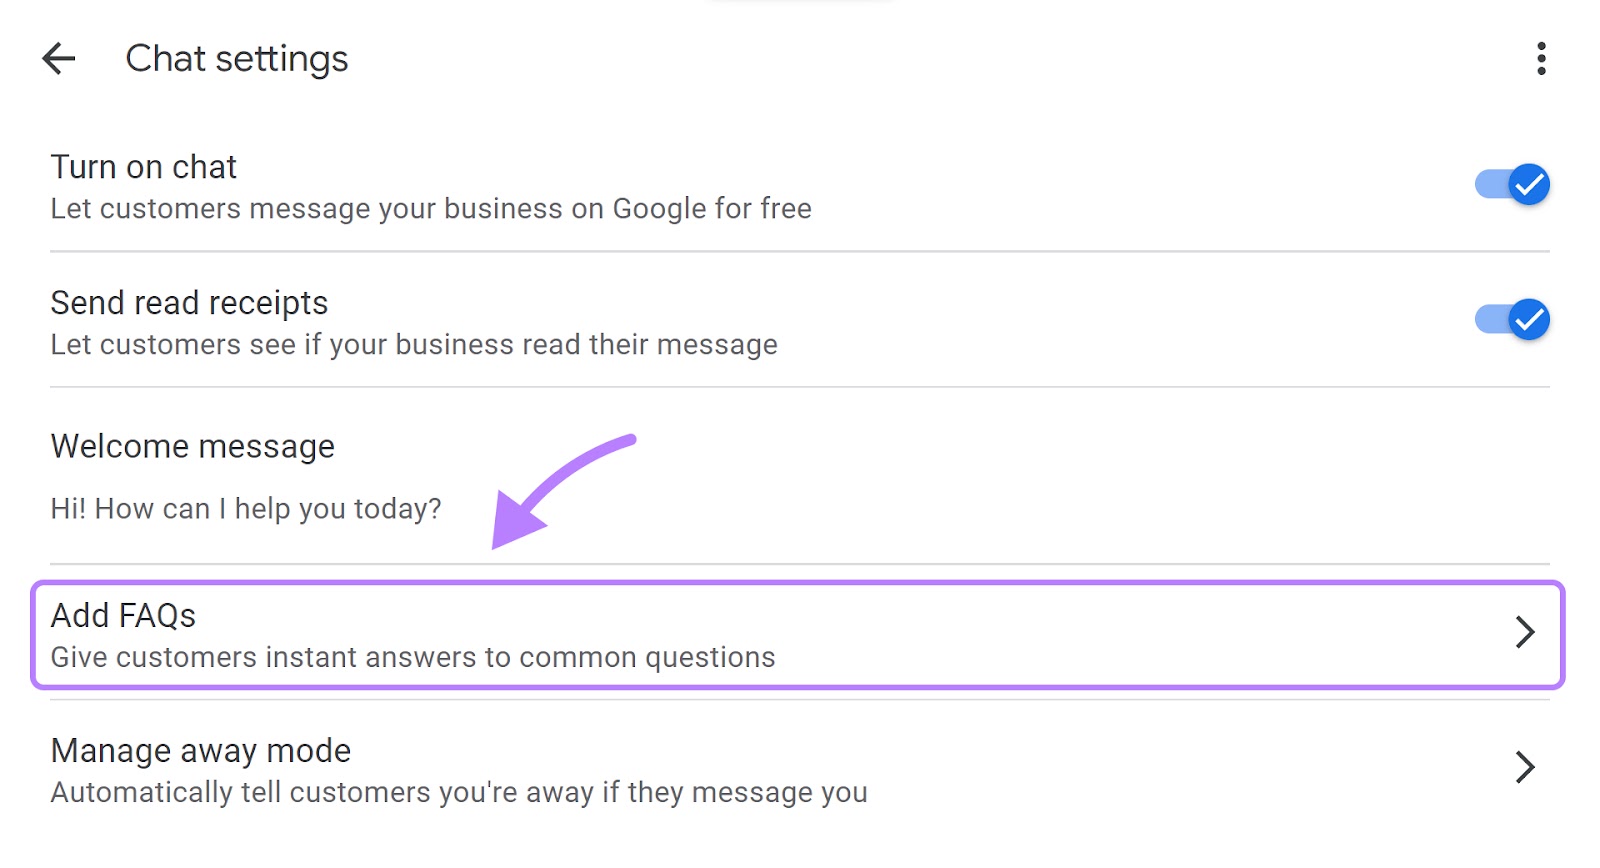Click the Chat settings header icon area
This screenshot has width=1600, height=868.
[236, 58]
